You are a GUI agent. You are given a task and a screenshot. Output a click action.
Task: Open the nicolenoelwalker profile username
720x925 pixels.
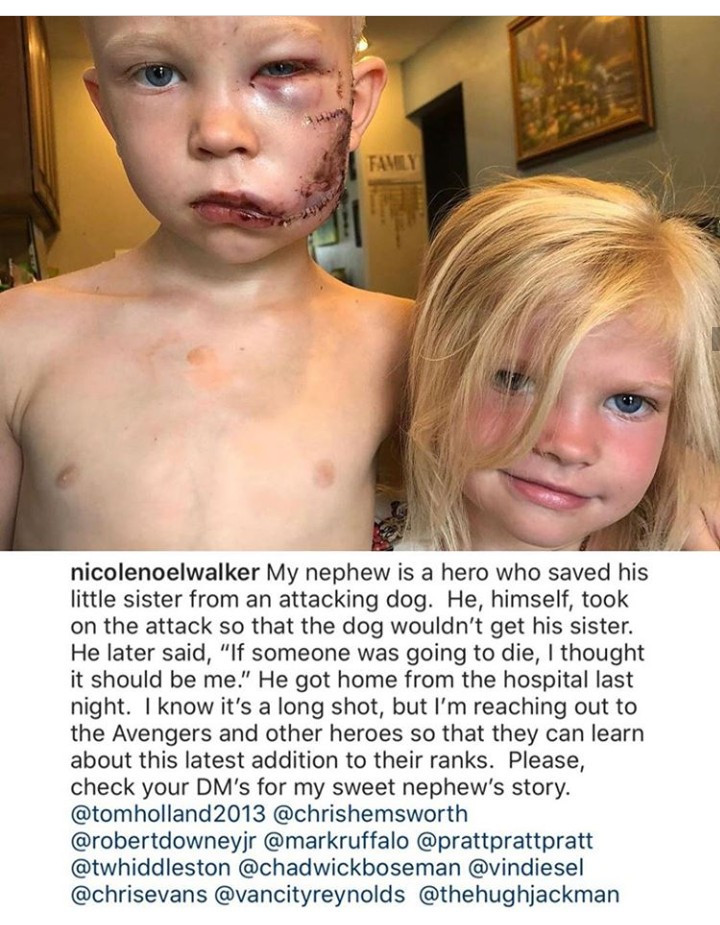pyautogui.click(x=165, y=573)
